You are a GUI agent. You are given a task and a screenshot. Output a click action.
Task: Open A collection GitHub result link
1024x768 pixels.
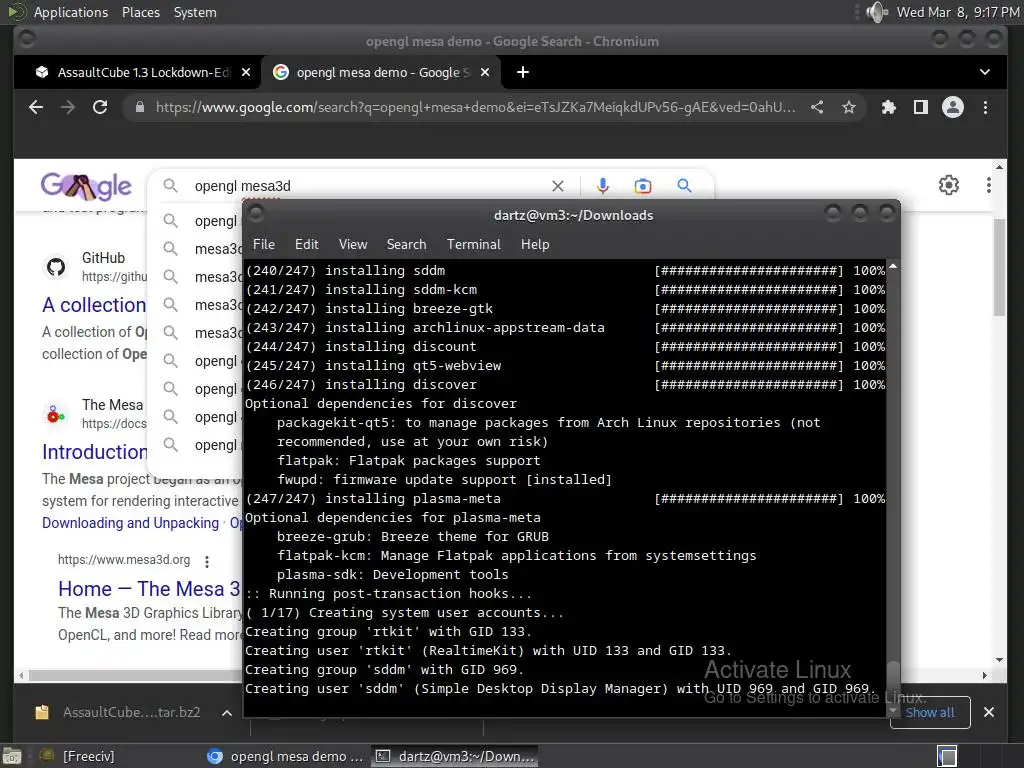click(94, 305)
